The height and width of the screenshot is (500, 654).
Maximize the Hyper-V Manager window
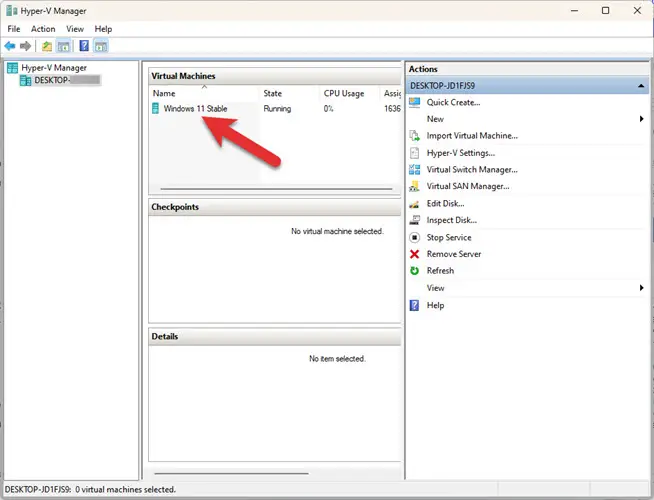click(606, 10)
